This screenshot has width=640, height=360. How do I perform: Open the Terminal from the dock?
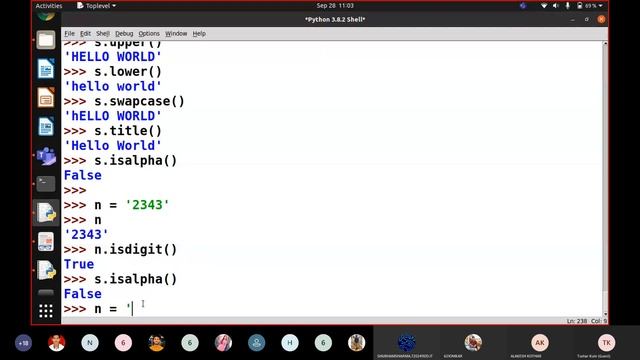coord(46,184)
